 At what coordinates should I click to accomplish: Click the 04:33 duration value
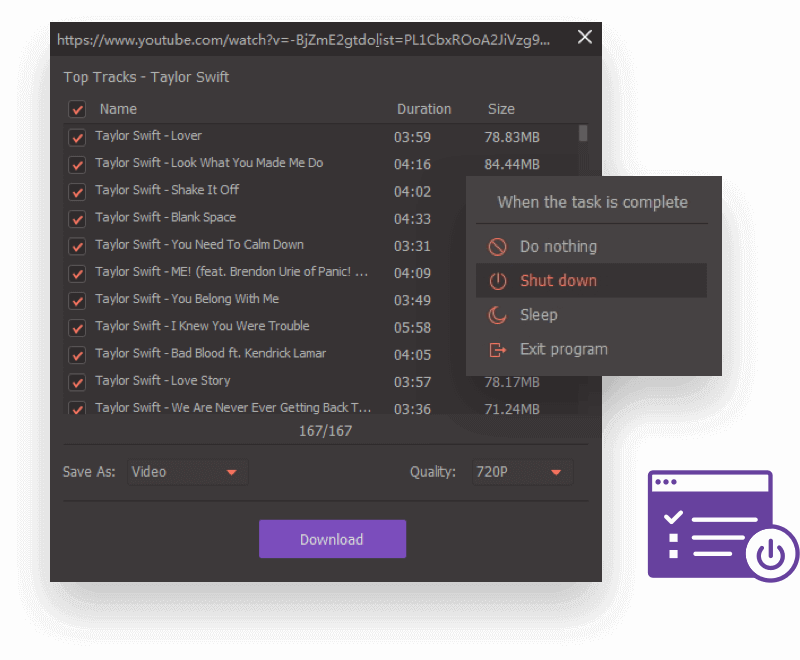(412, 219)
